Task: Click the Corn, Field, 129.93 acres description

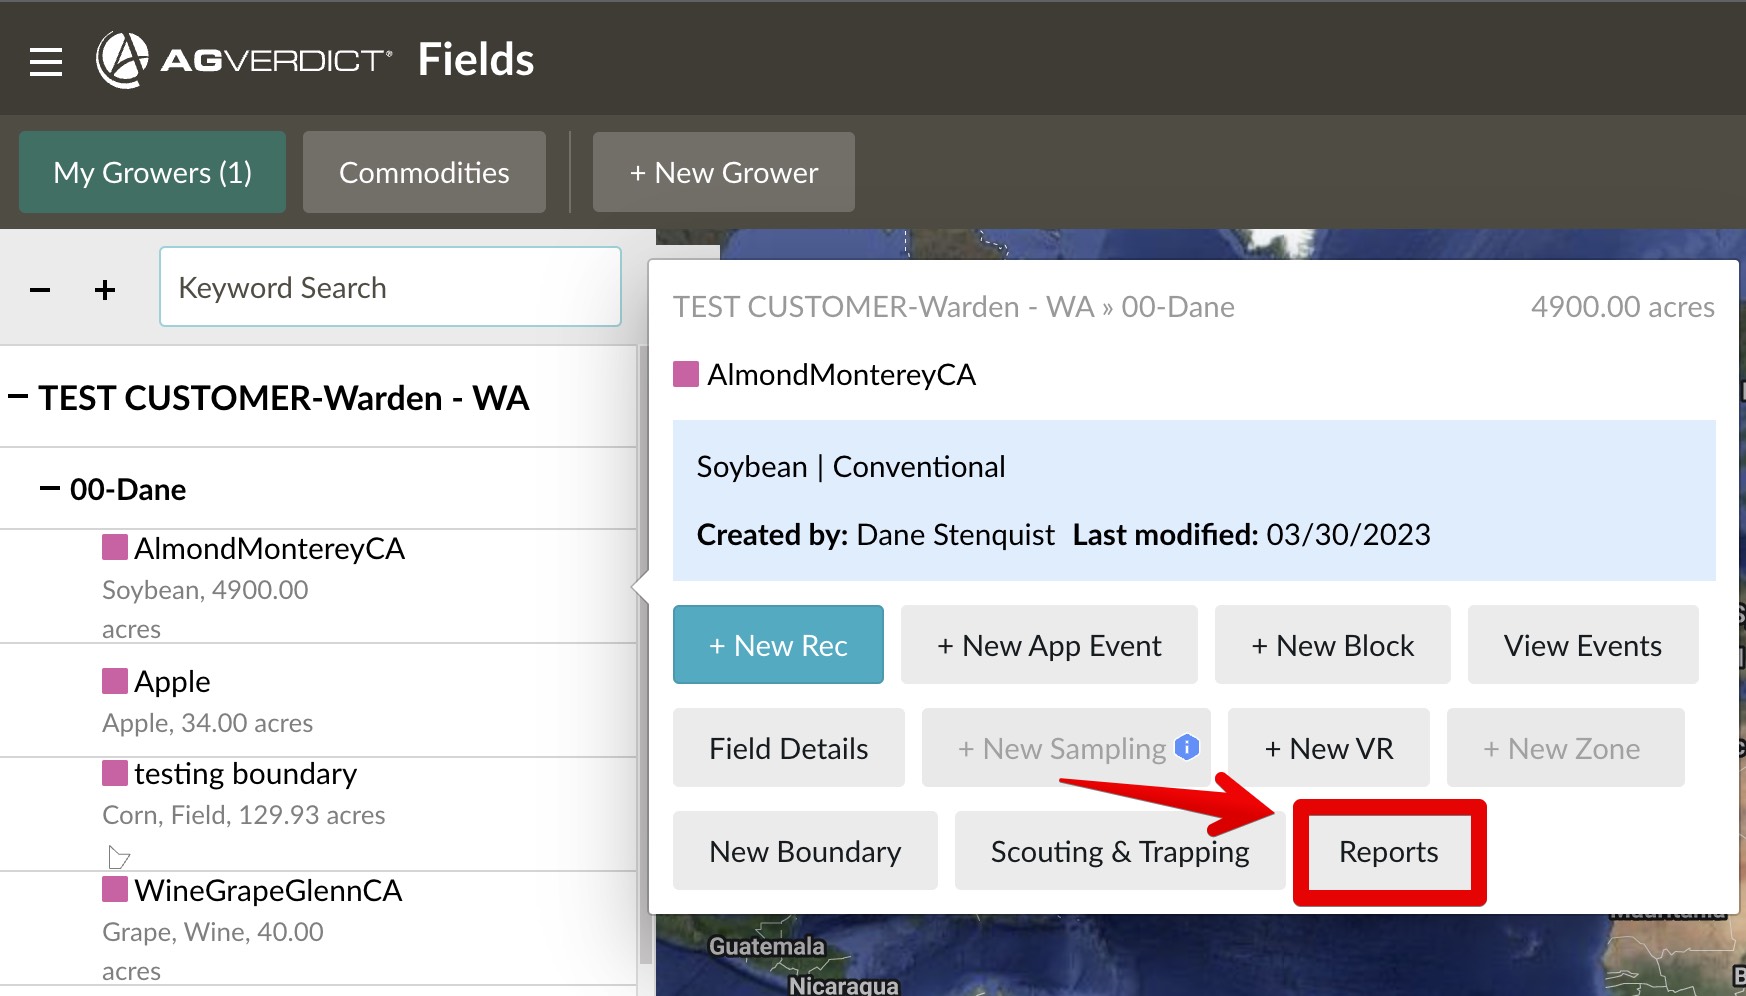Action: (243, 815)
